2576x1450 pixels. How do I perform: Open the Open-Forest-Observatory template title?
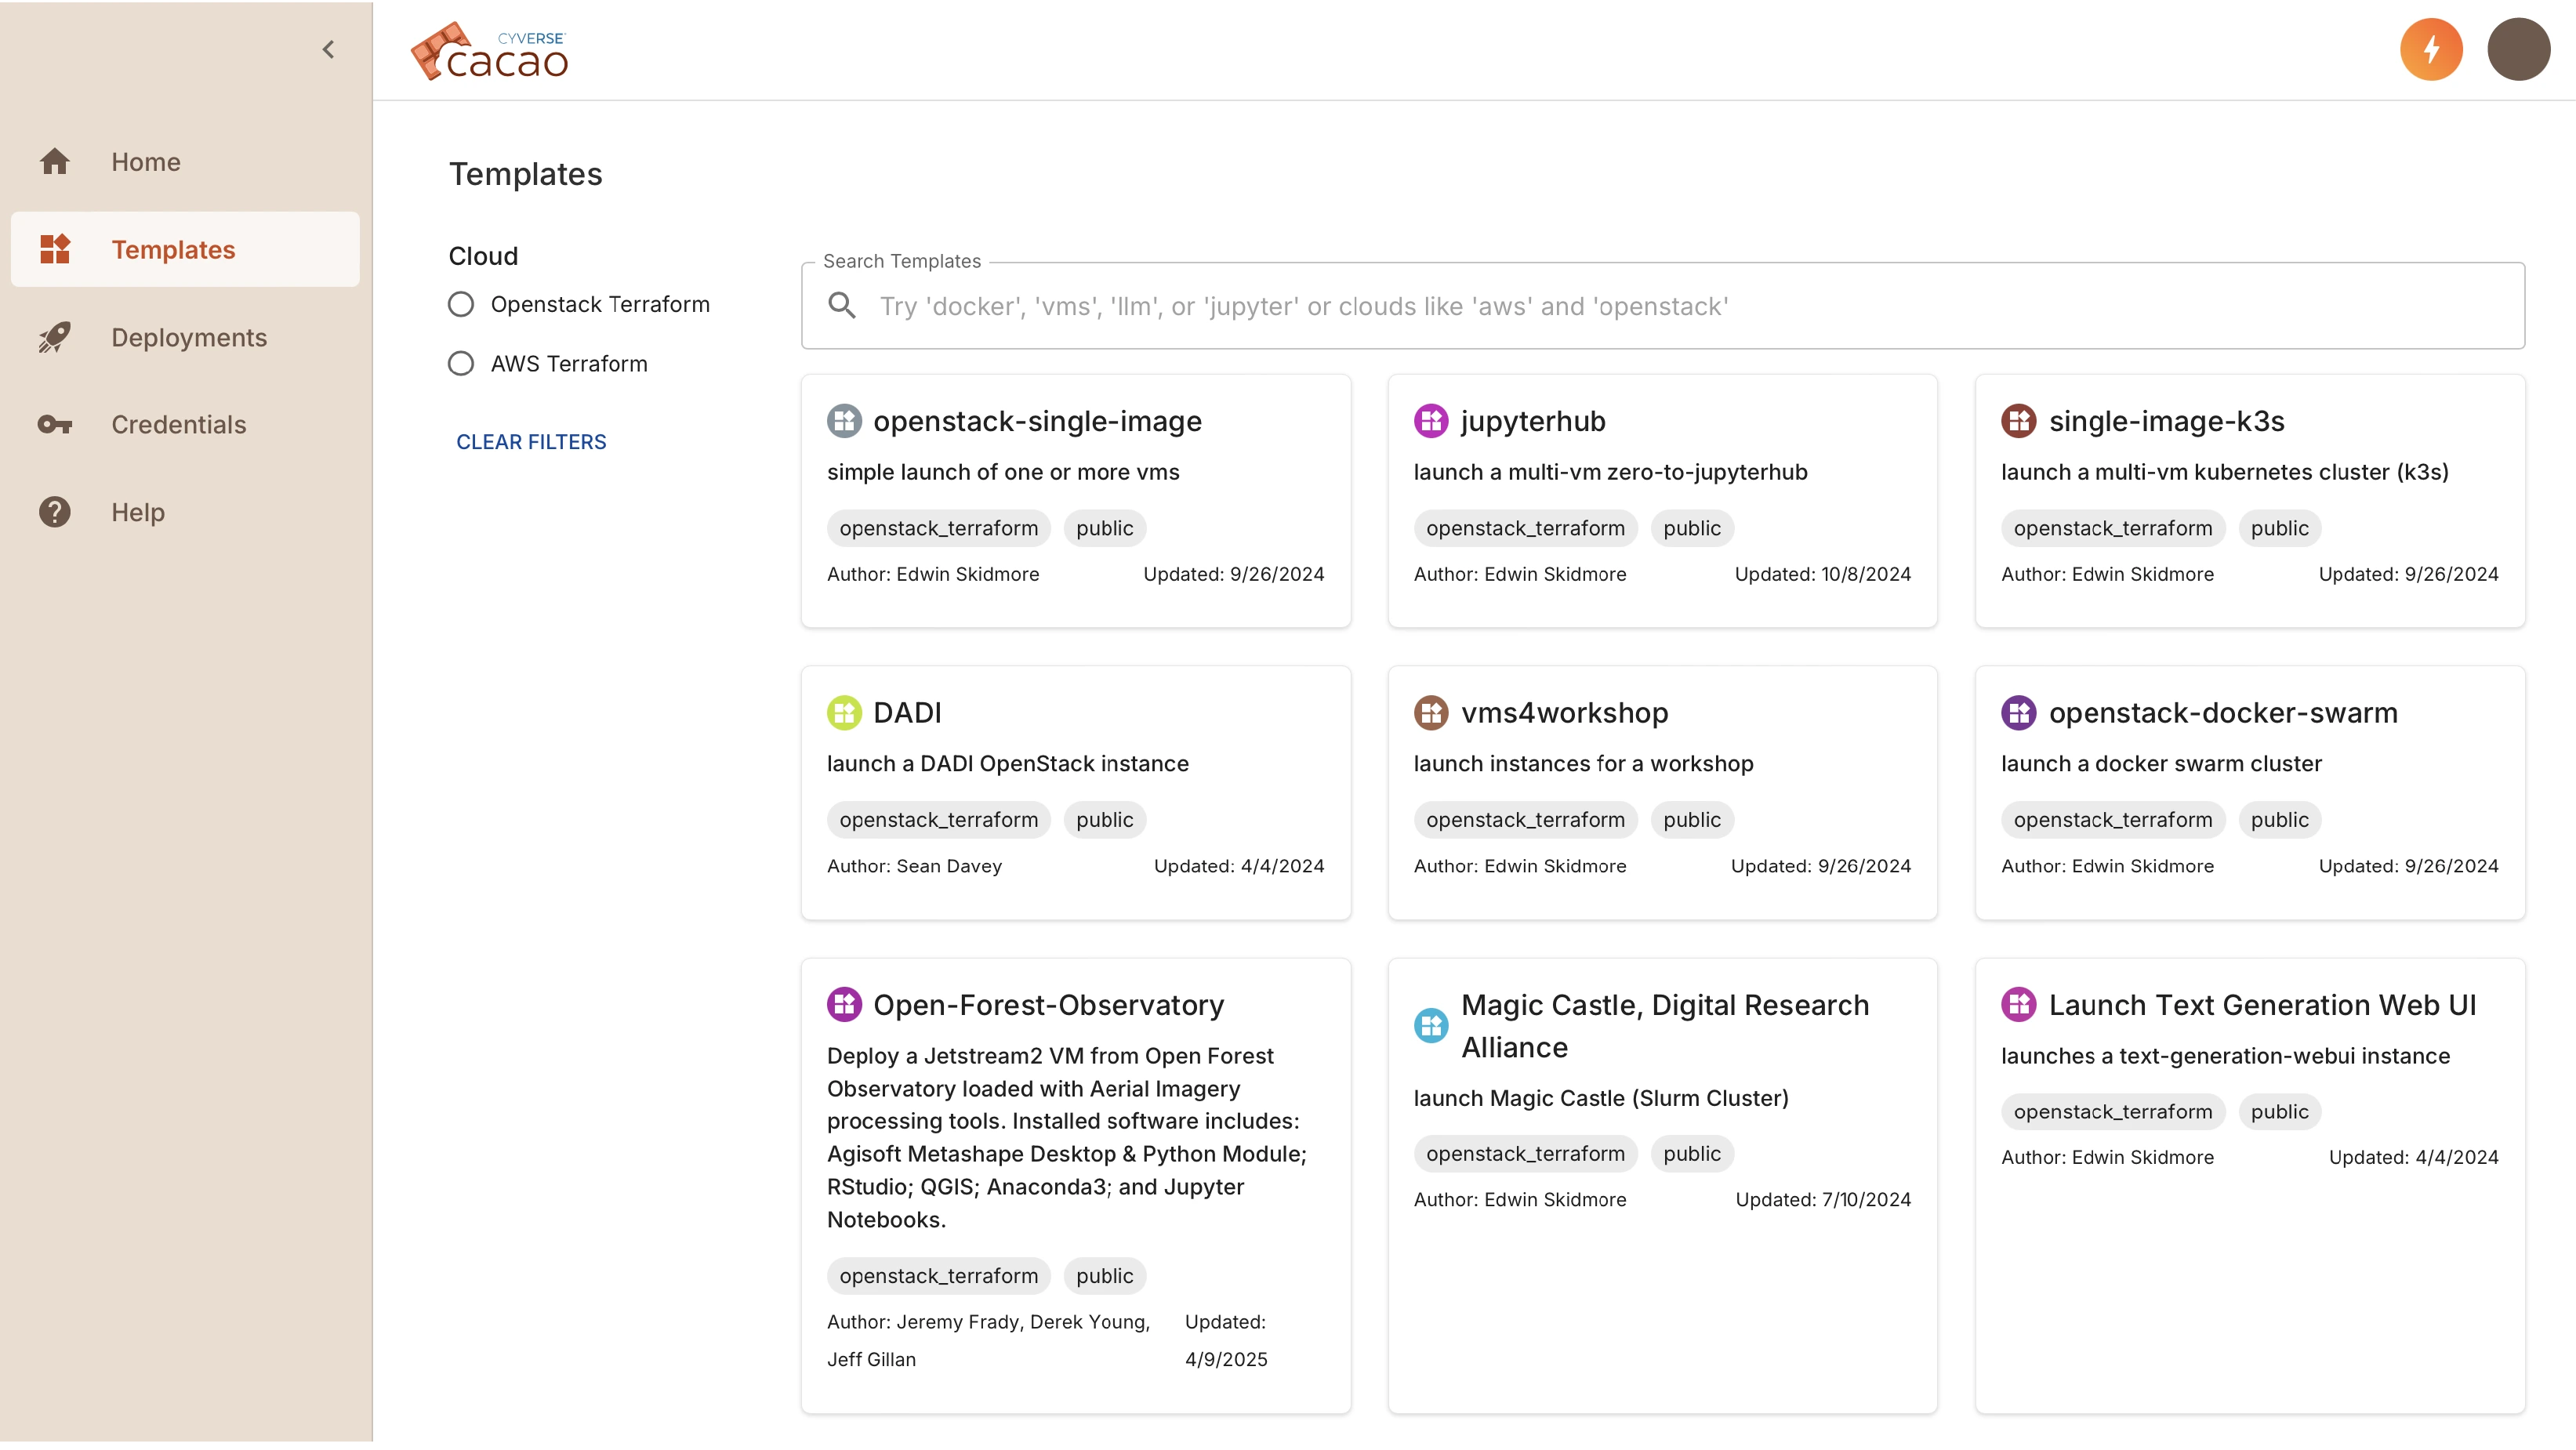[x=1048, y=1005]
